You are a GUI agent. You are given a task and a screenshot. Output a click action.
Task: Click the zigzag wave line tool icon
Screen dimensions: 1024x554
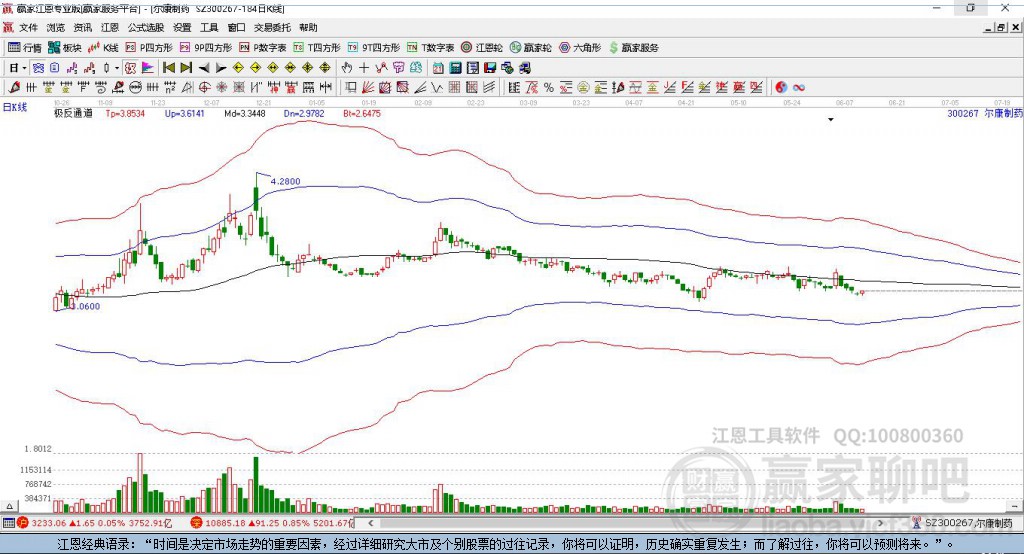437,88
